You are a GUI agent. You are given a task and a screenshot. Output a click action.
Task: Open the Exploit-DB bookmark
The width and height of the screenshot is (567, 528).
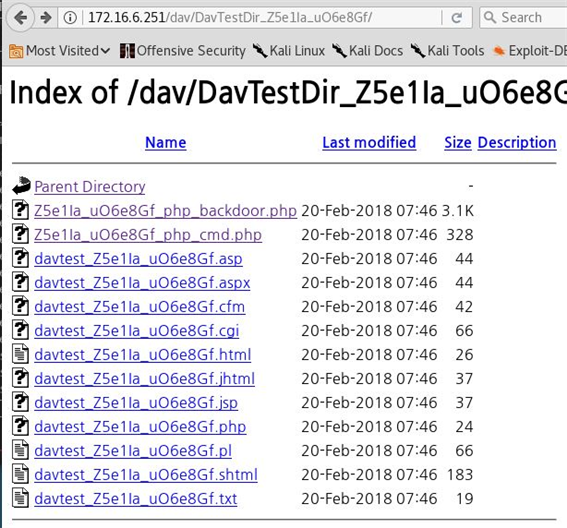click(x=529, y=51)
